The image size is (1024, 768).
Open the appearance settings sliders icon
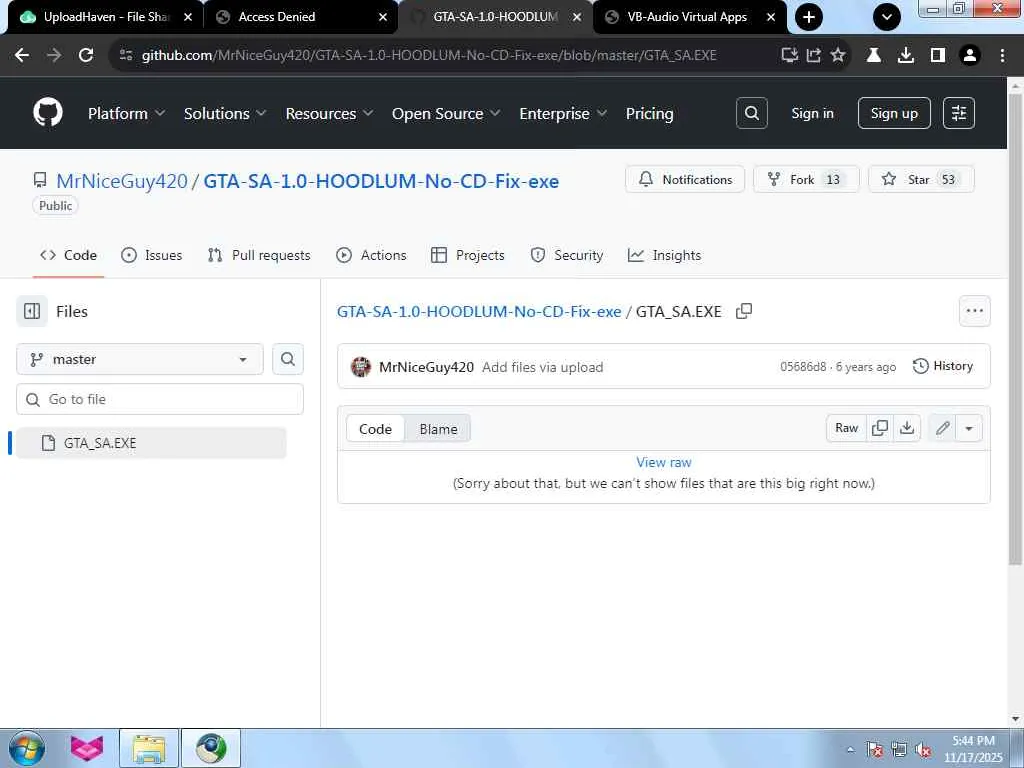(x=959, y=113)
